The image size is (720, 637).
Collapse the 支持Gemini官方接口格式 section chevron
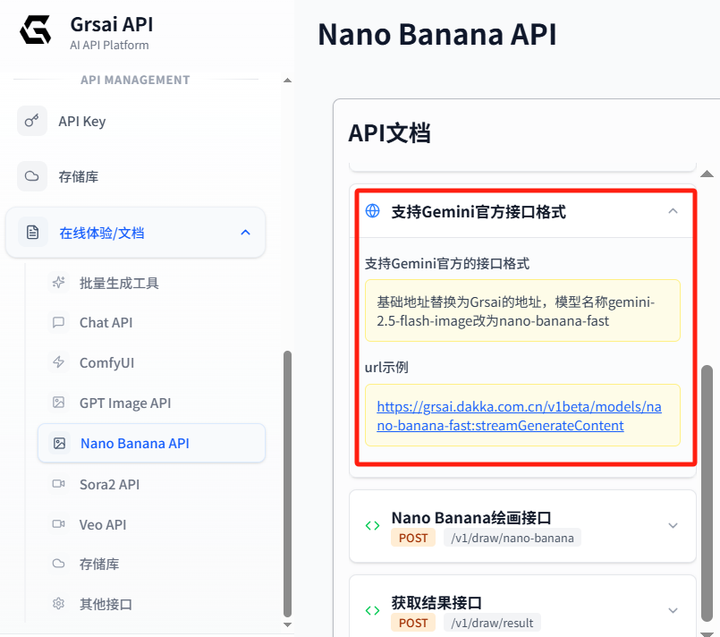[673, 211]
